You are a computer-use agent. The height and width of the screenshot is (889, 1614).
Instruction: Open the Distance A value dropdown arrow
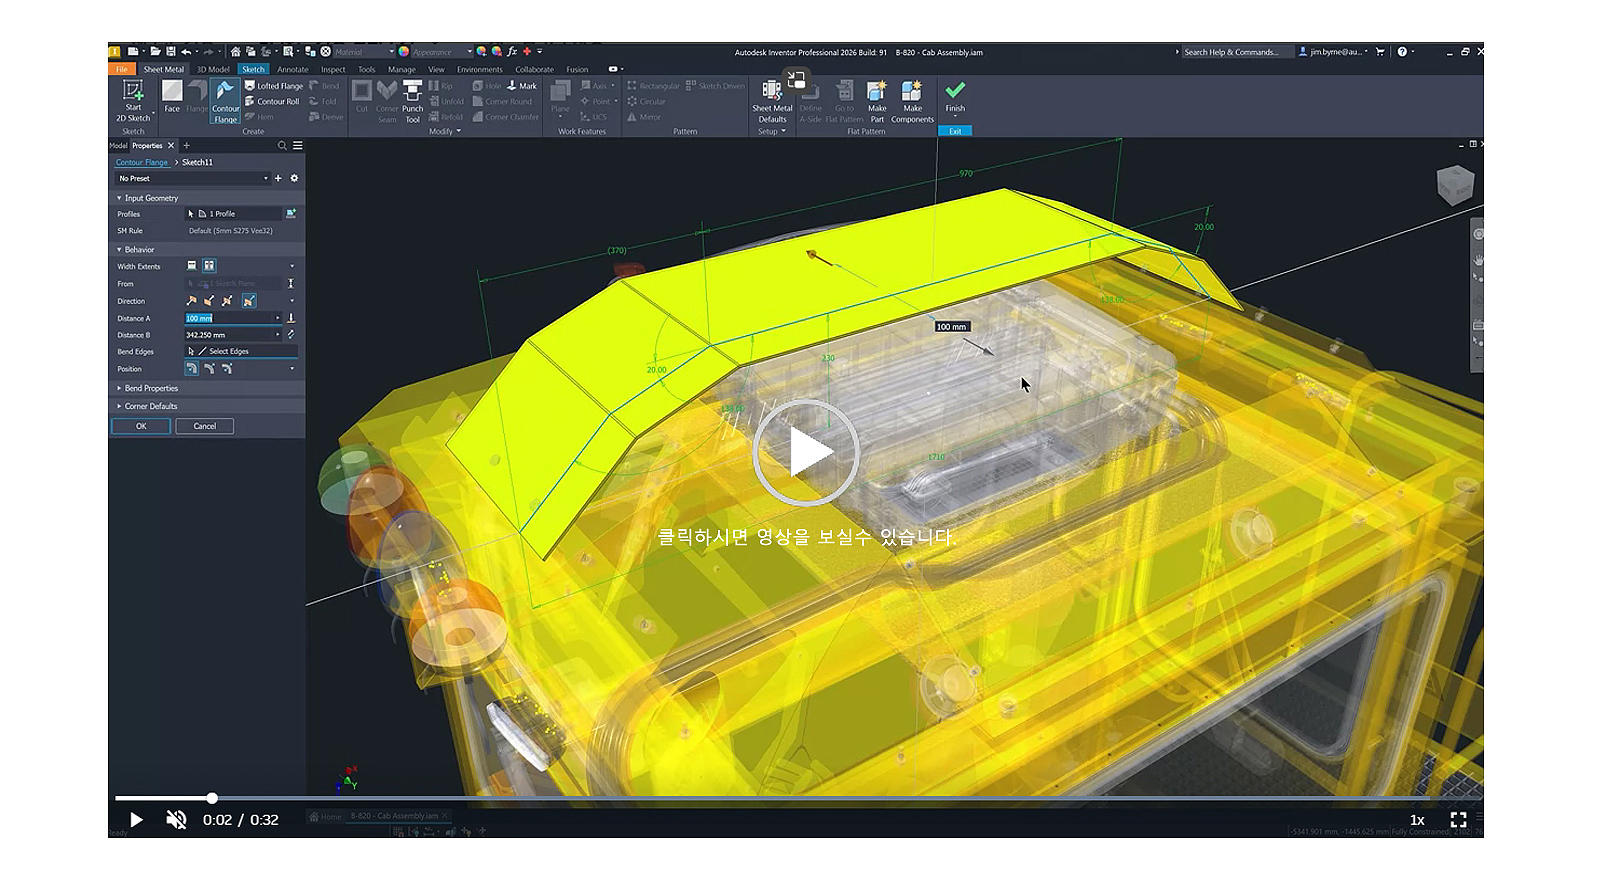pyautogui.click(x=277, y=318)
